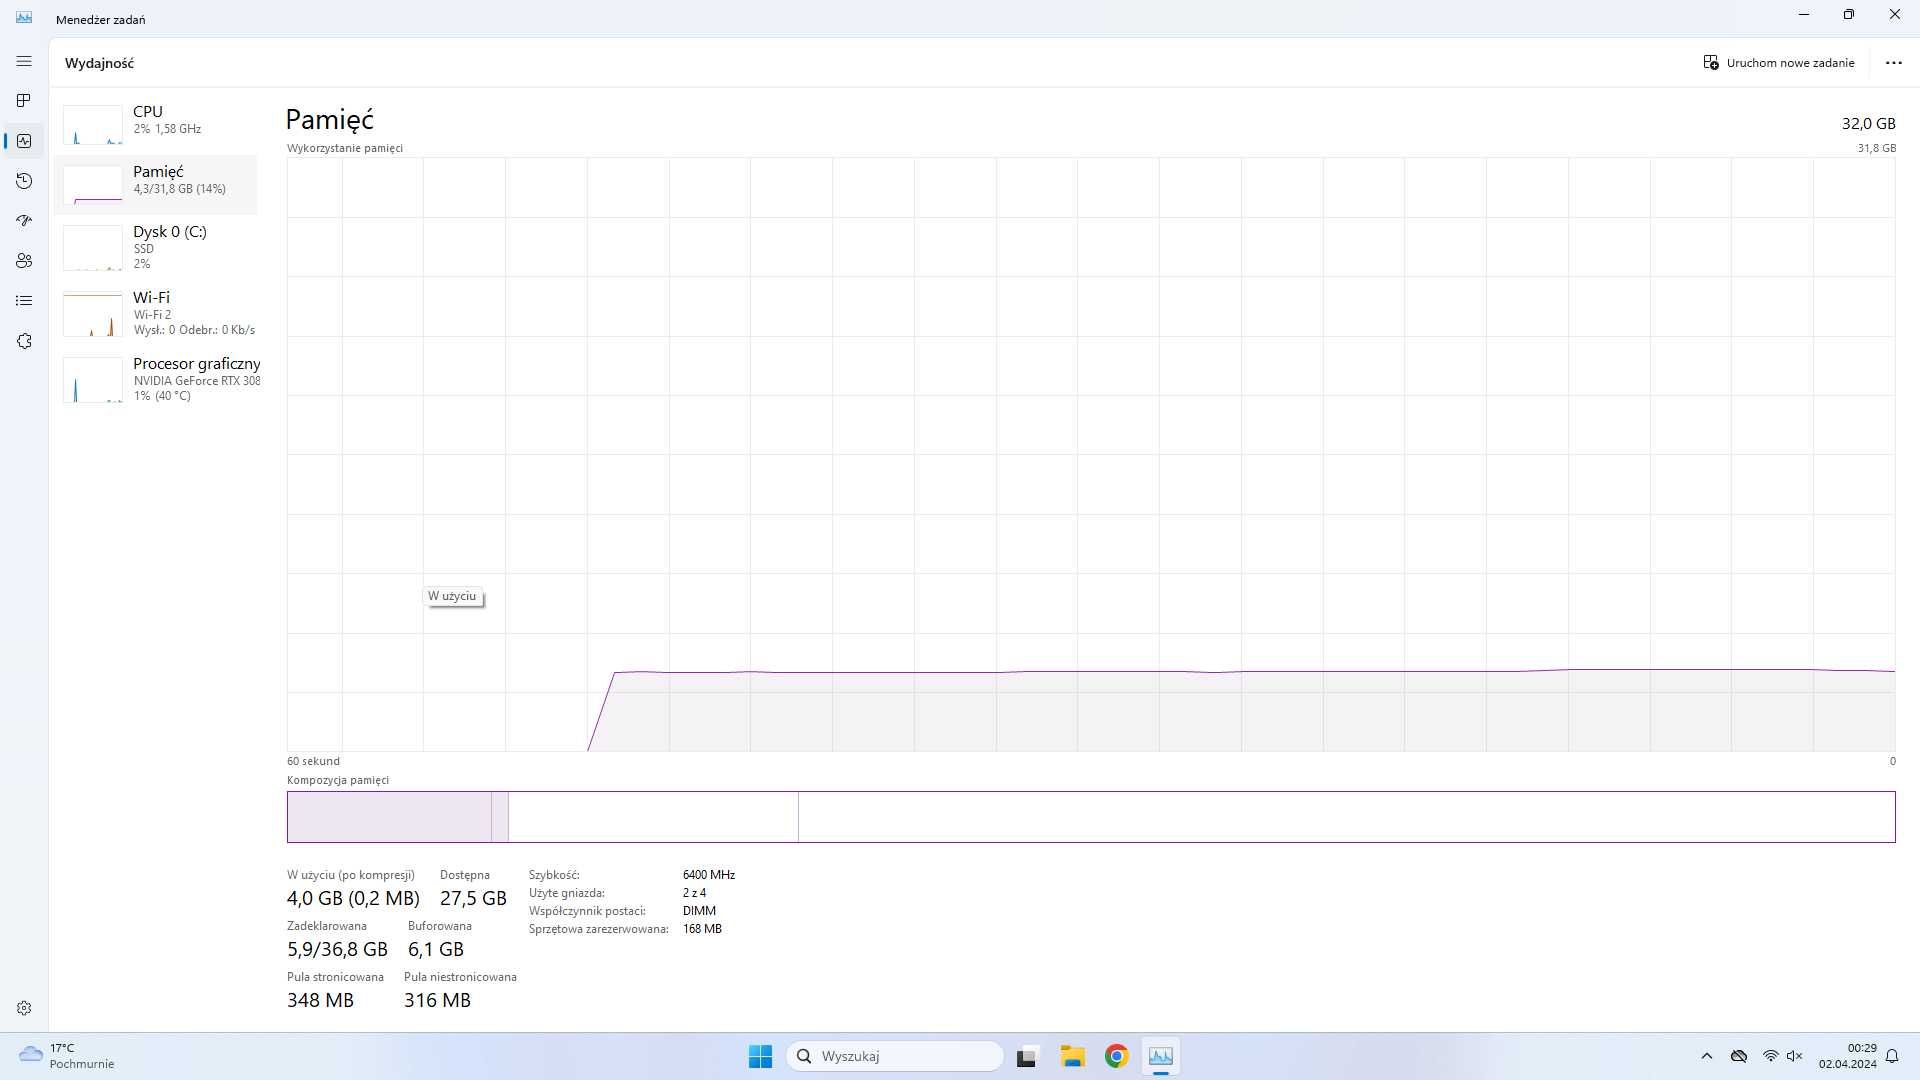The width and height of the screenshot is (1920, 1080).
Task: Click Uruchom nowe zadanie button
Action: [x=1779, y=62]
